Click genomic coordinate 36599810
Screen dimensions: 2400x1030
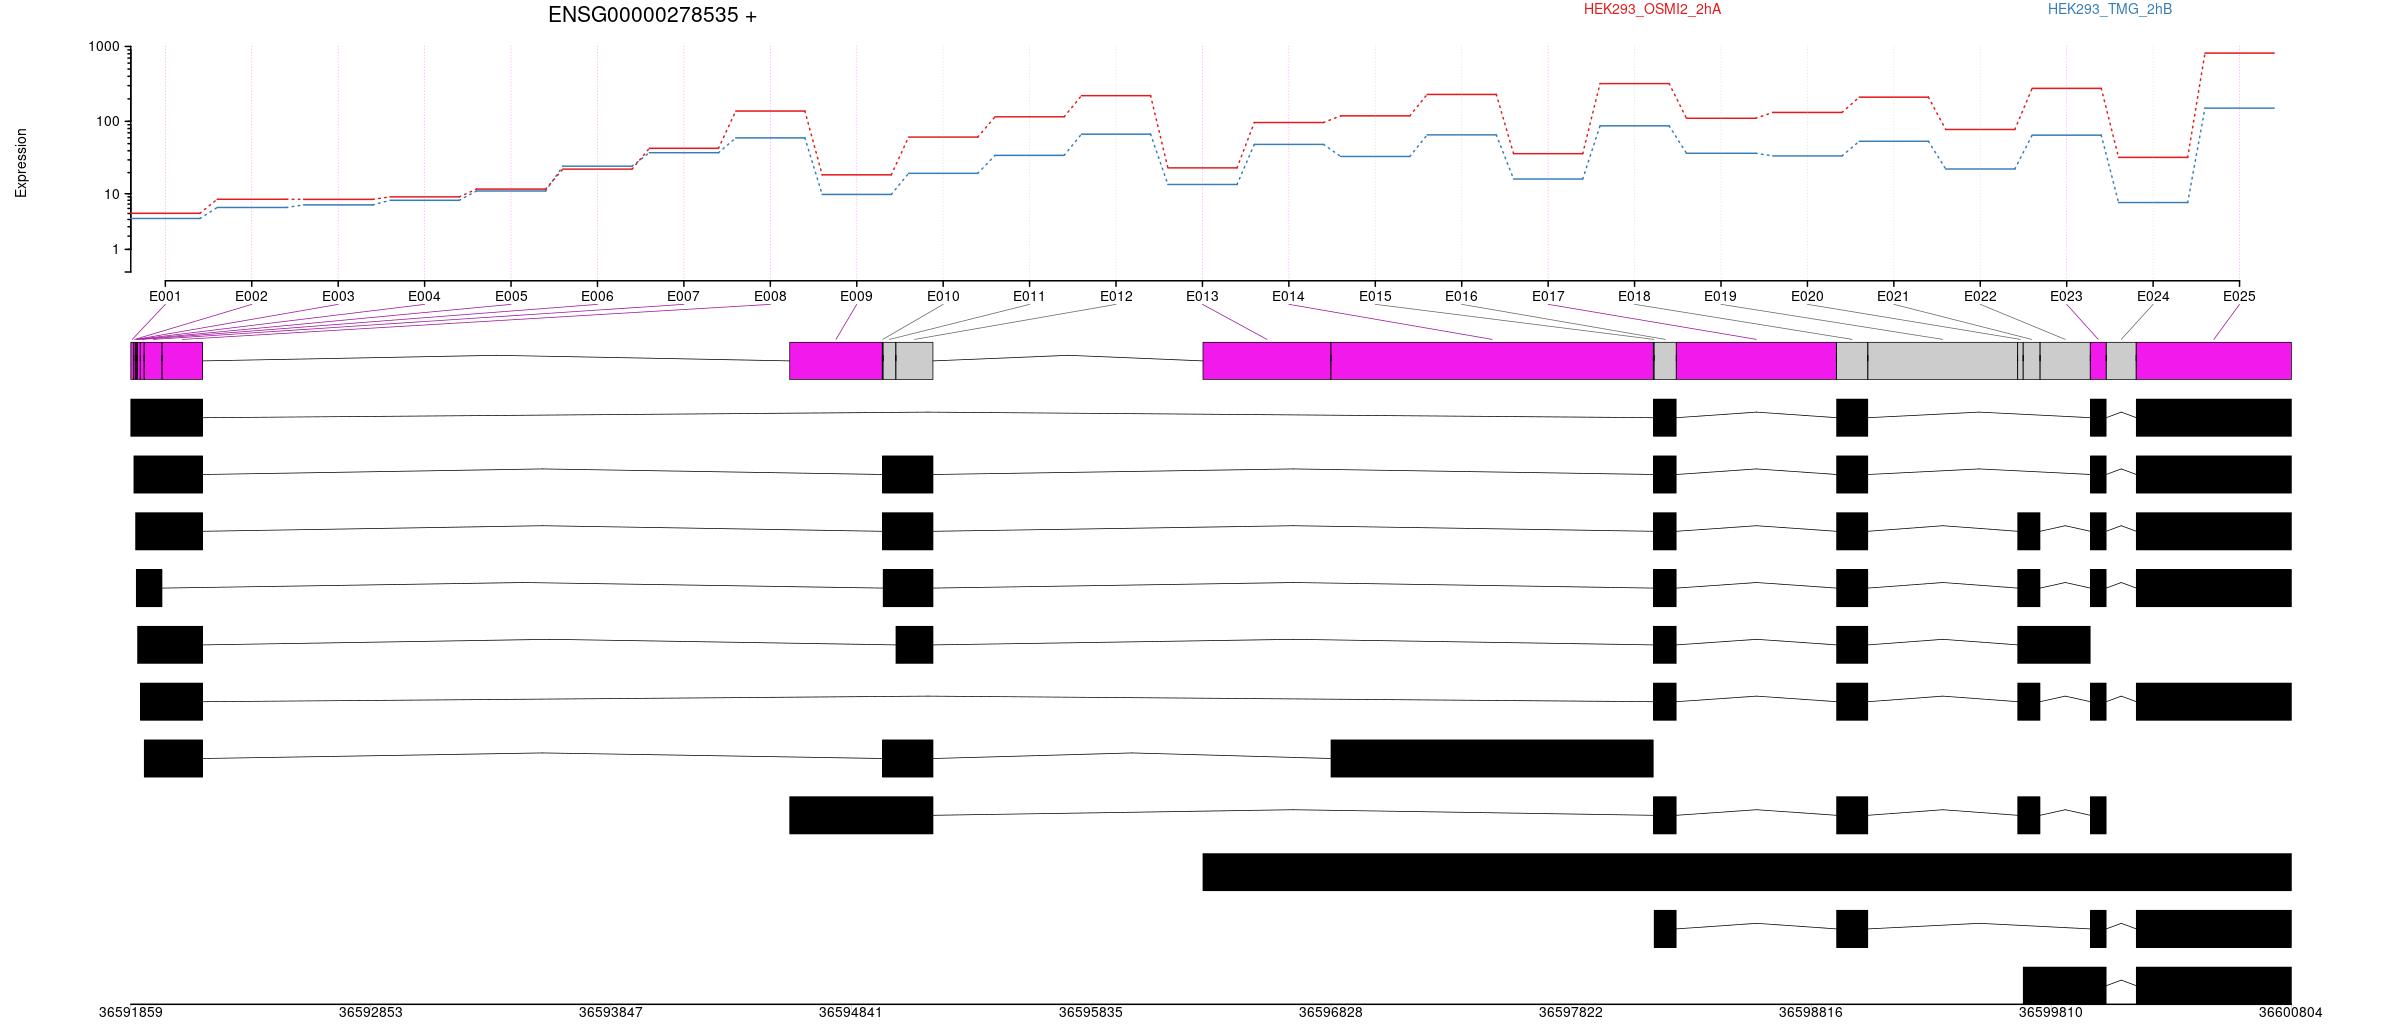2051,1013
